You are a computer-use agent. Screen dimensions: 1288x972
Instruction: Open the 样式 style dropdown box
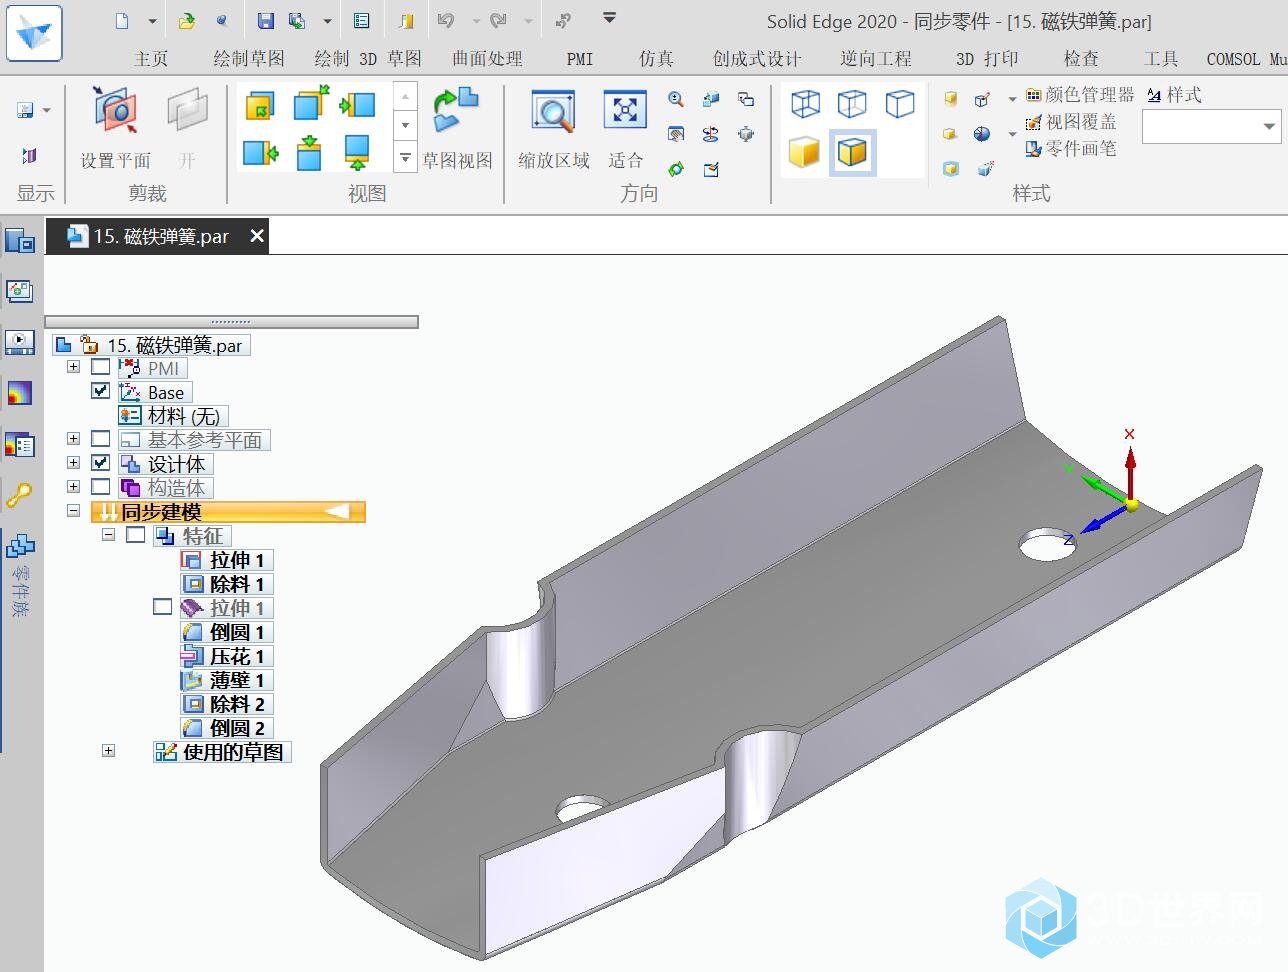(x=1268, y=127)
